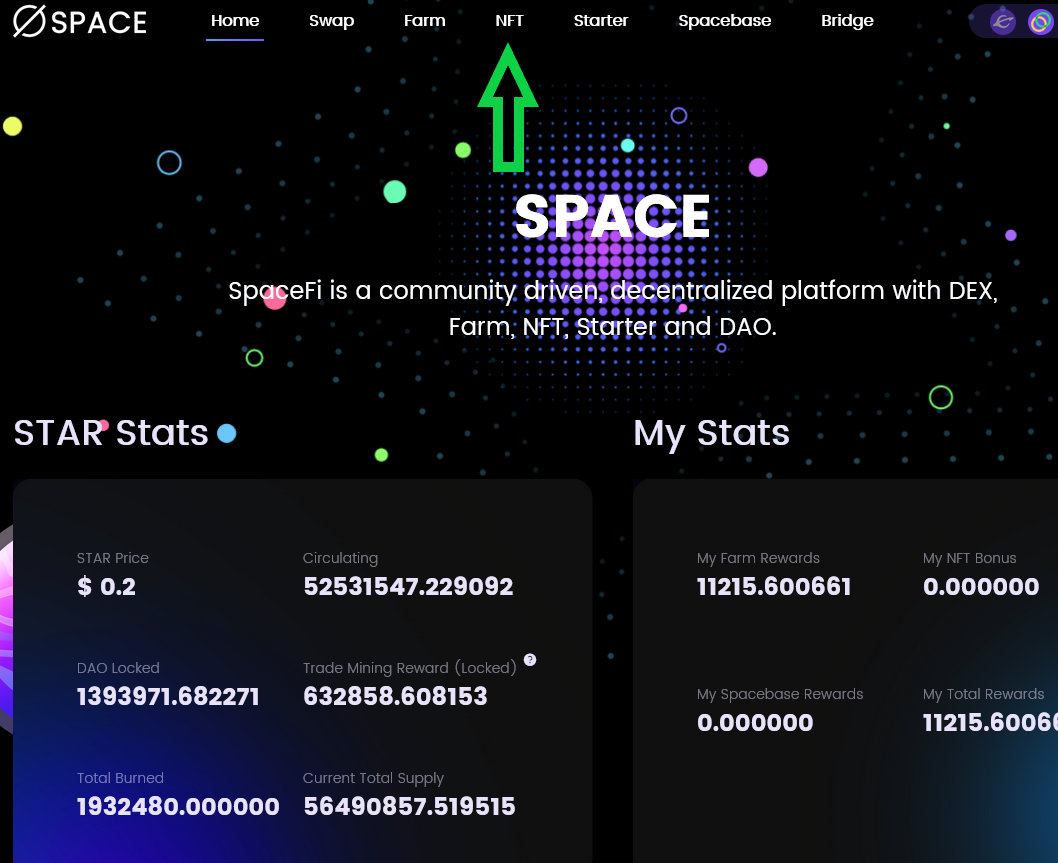Click the Circulating label

coord(340,558)
